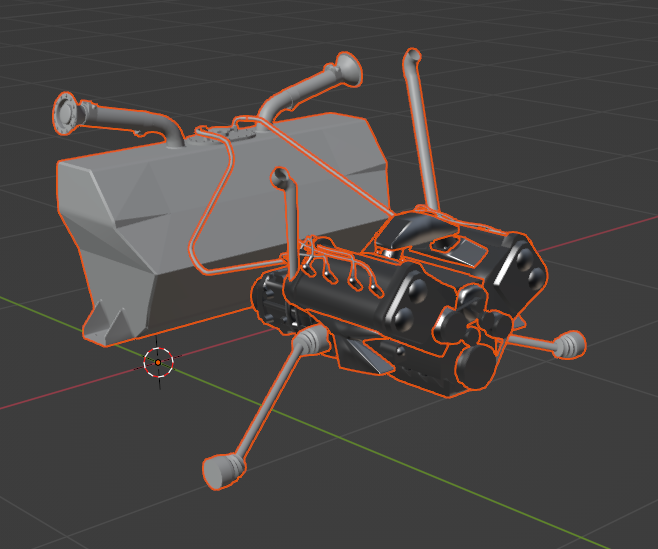Viewport: 658px width, 549px height.
Task: Click the 3D cursor crosshair near origin
Action: point(158,362)
